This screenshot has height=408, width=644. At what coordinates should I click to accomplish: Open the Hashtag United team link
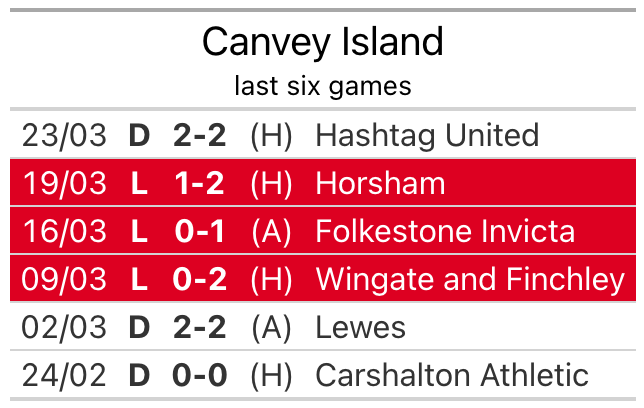click(427, 135)
